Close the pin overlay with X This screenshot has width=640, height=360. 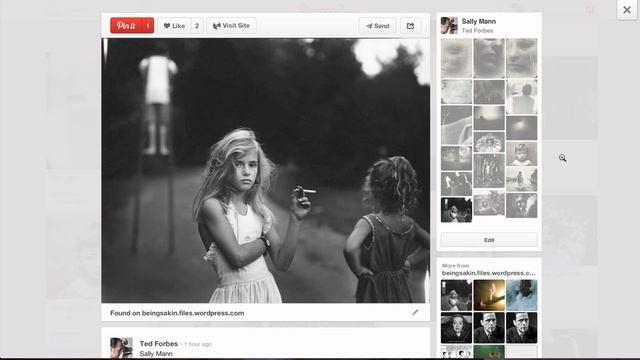pos(627,9)
